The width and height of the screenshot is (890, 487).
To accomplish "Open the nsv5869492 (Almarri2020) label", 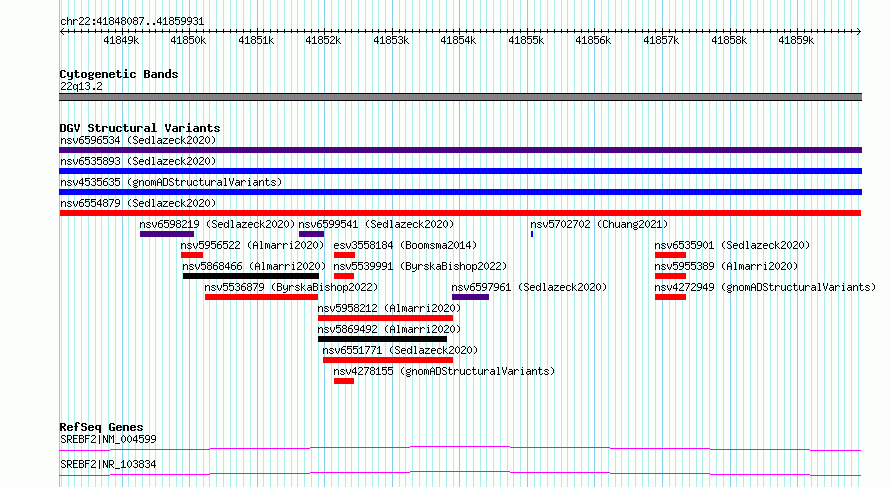I will click(x=389, y=329).
